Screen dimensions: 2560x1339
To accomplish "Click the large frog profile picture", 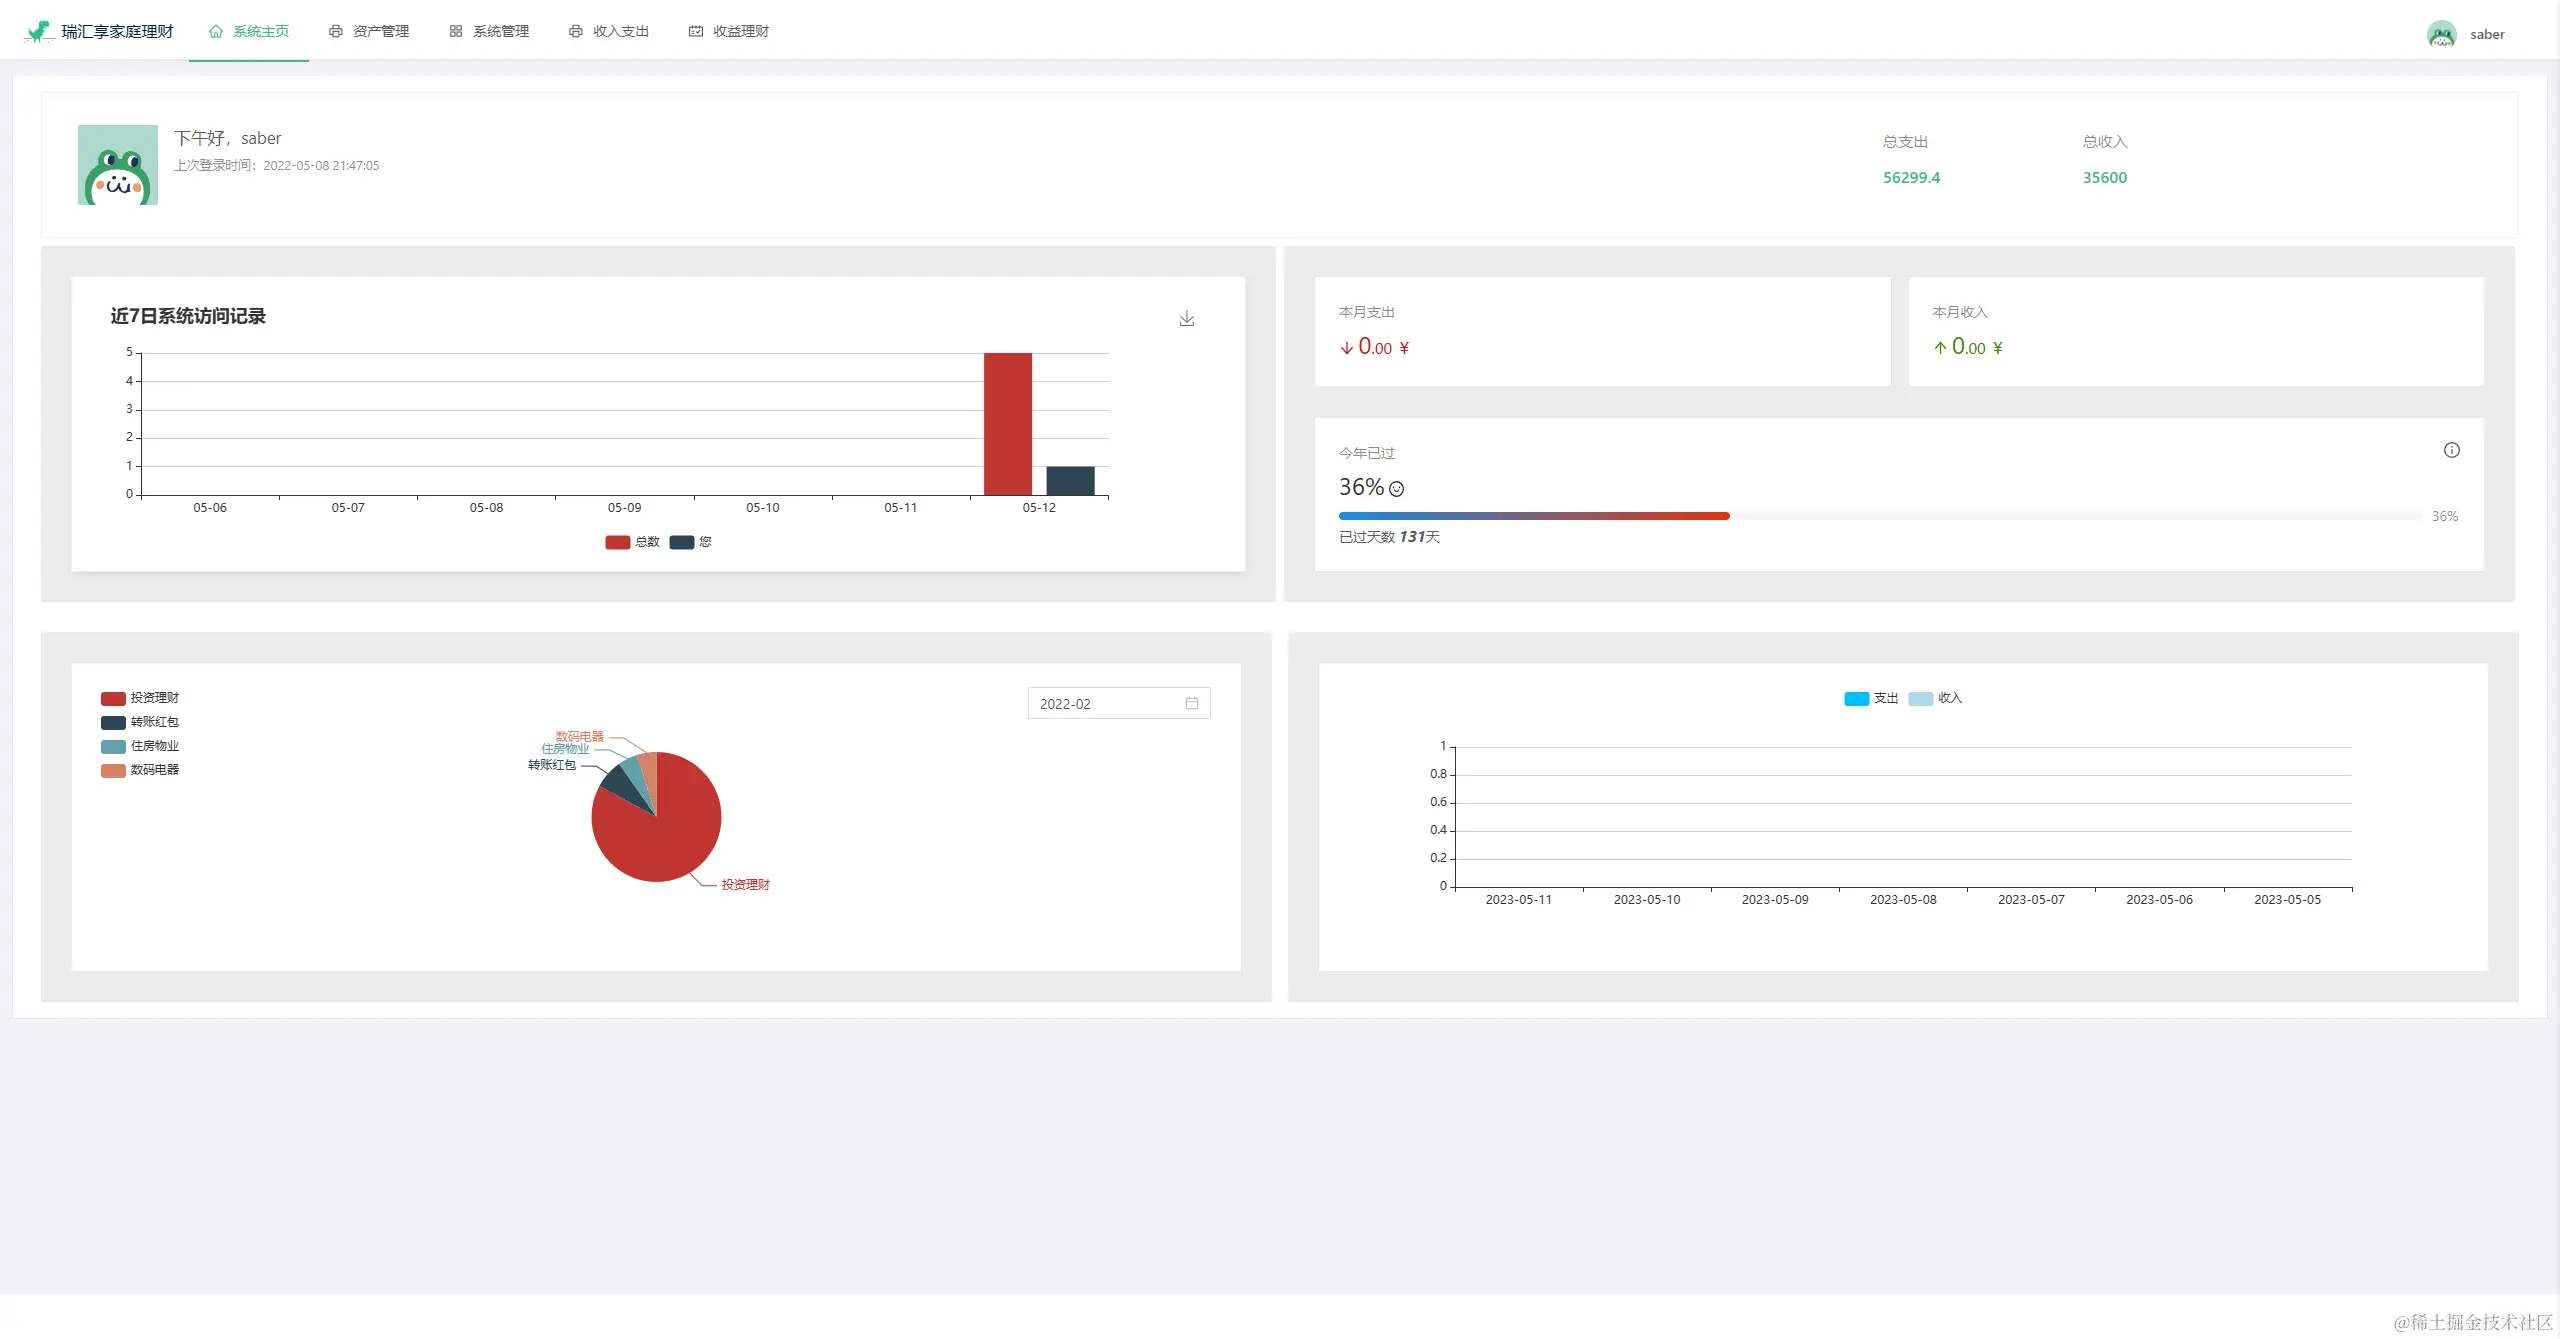I will [x=118, y=165].
